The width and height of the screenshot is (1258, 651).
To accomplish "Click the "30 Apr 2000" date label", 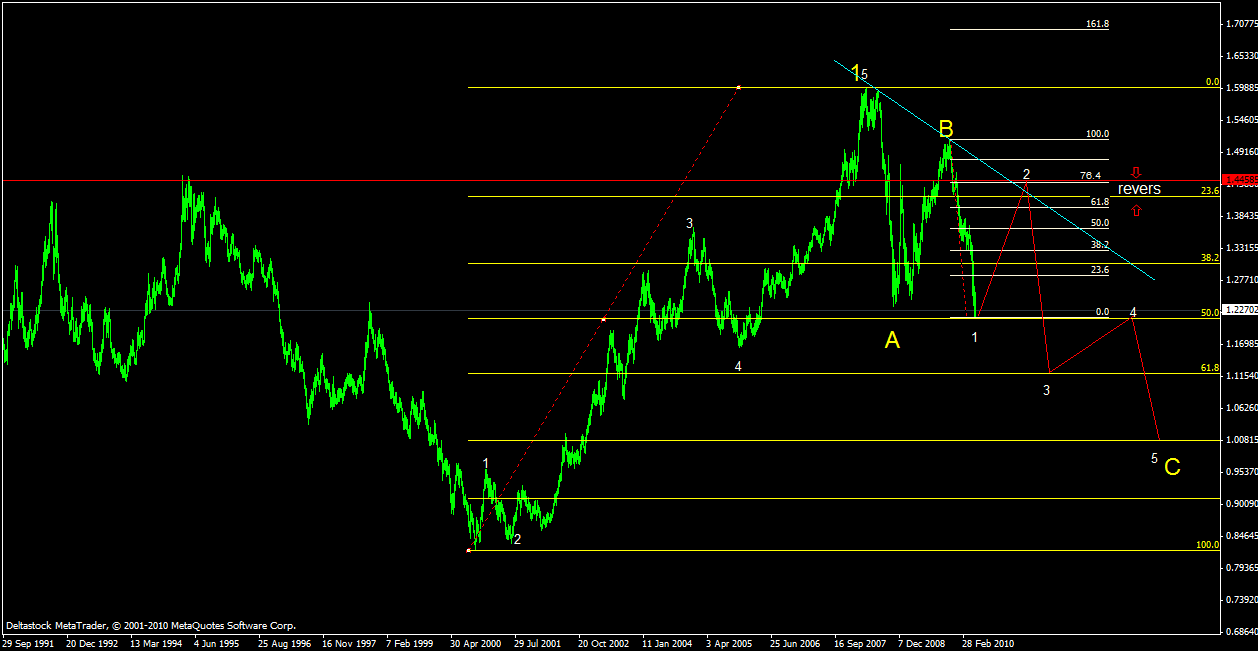I will pyautogui.click(x=476, y=643).
